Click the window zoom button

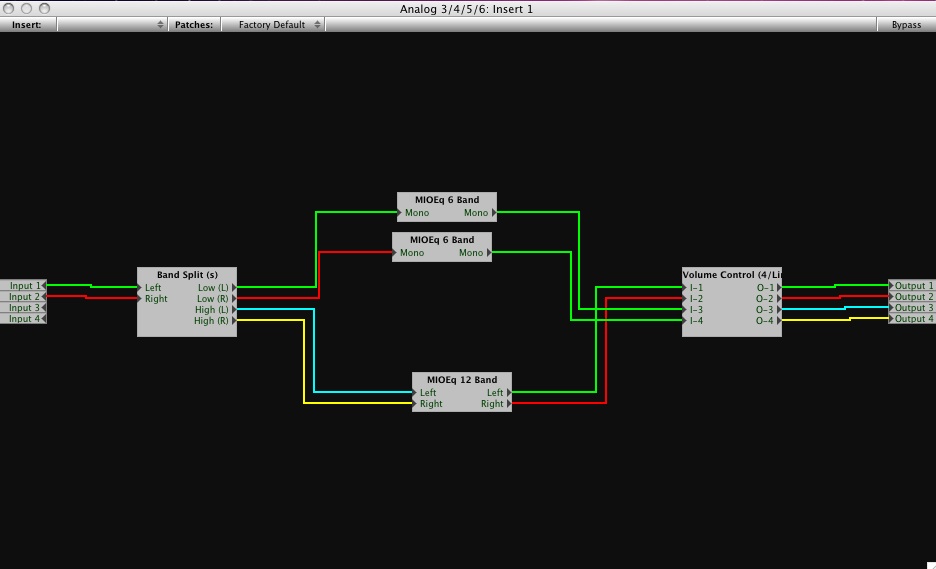pyautogui.click(x=44, y=9)
